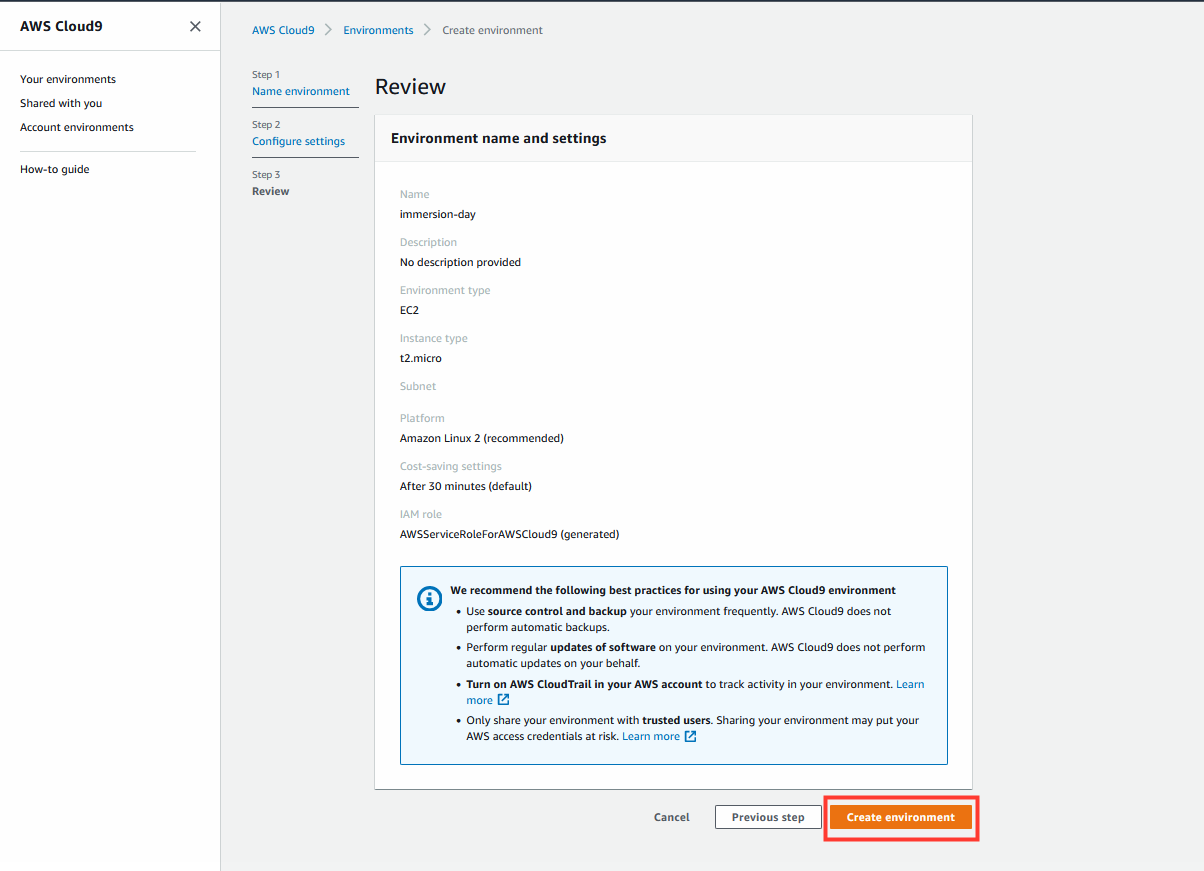Select the source control and backup bullet
The image size is (1204, 871).
679,618
